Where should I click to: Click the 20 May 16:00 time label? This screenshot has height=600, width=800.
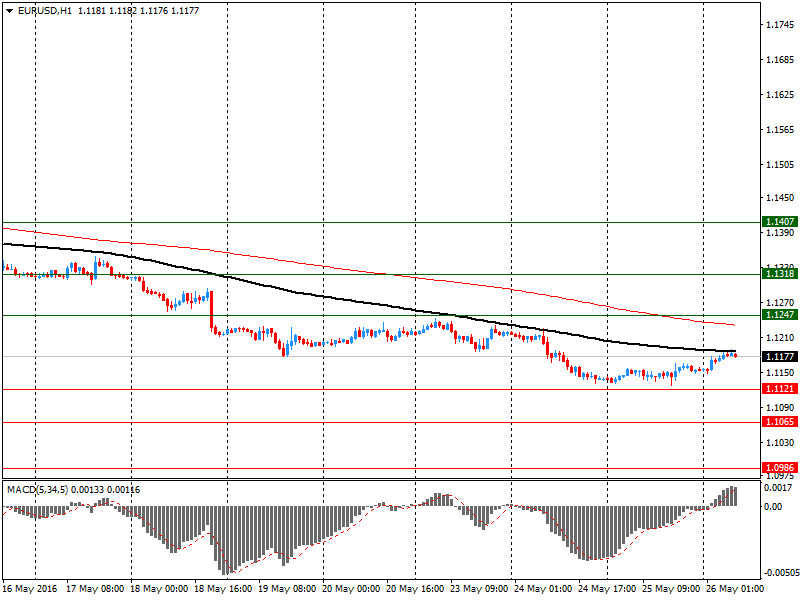point(415,589)
